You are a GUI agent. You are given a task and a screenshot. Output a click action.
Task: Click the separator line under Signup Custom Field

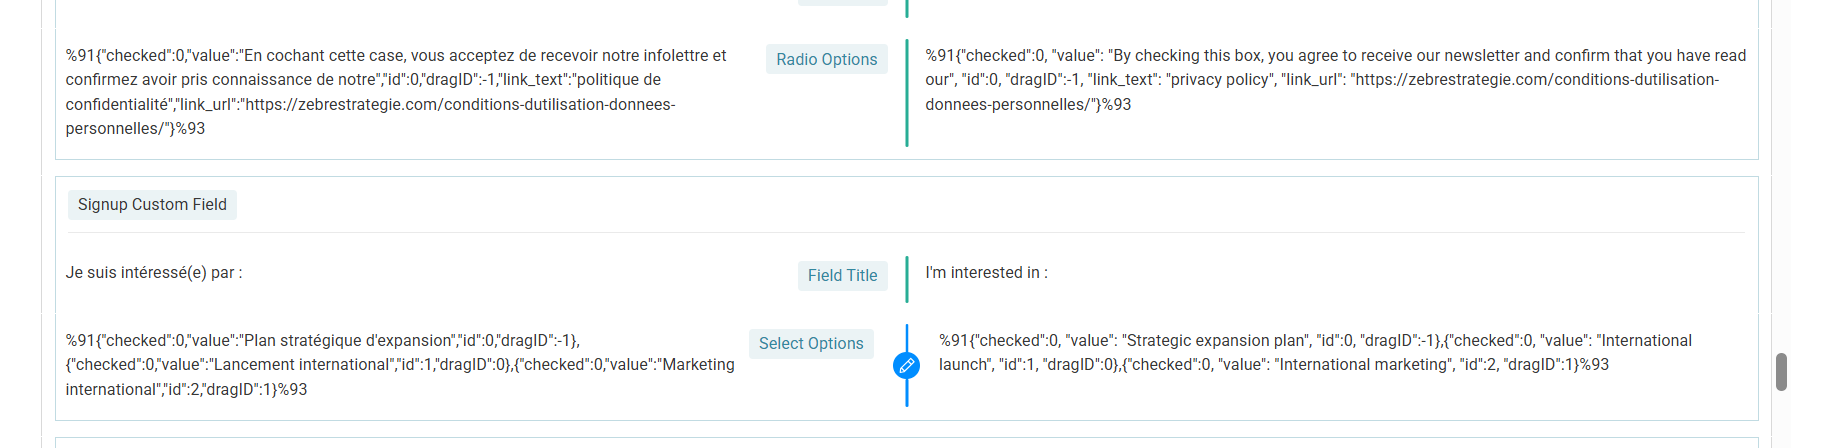coord(906,233)
